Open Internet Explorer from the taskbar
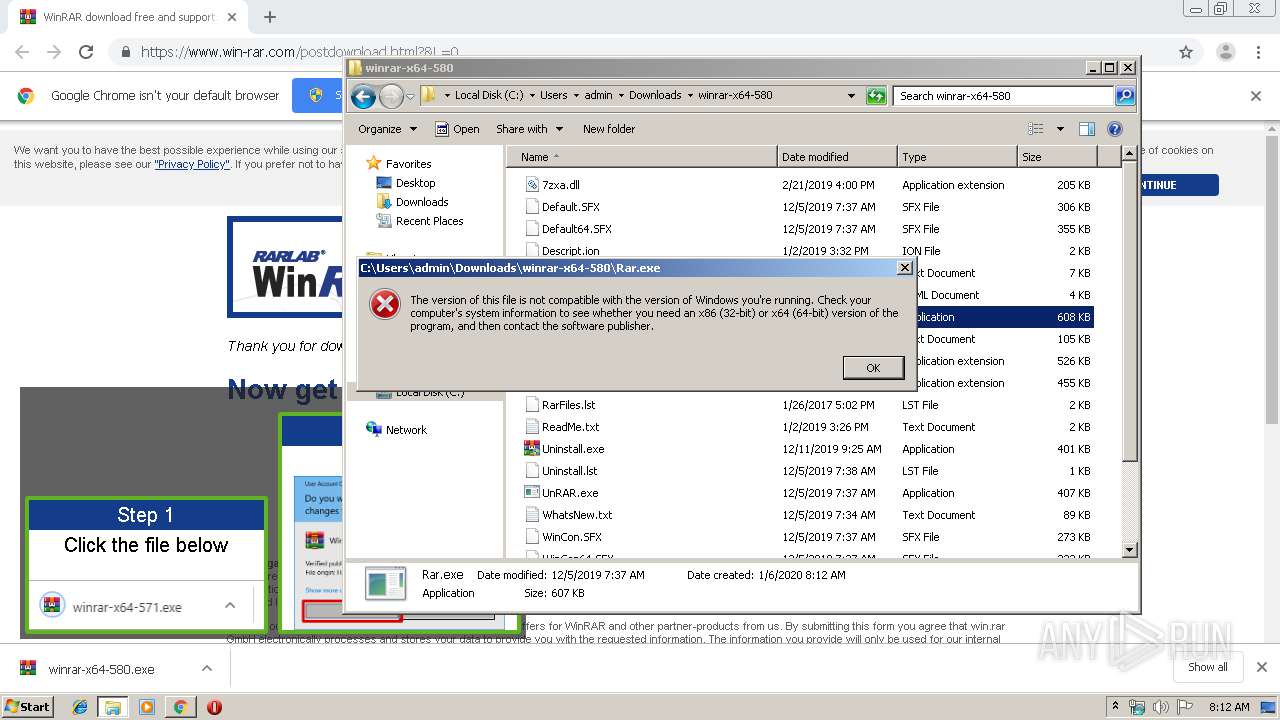 (x=80, y=707)
